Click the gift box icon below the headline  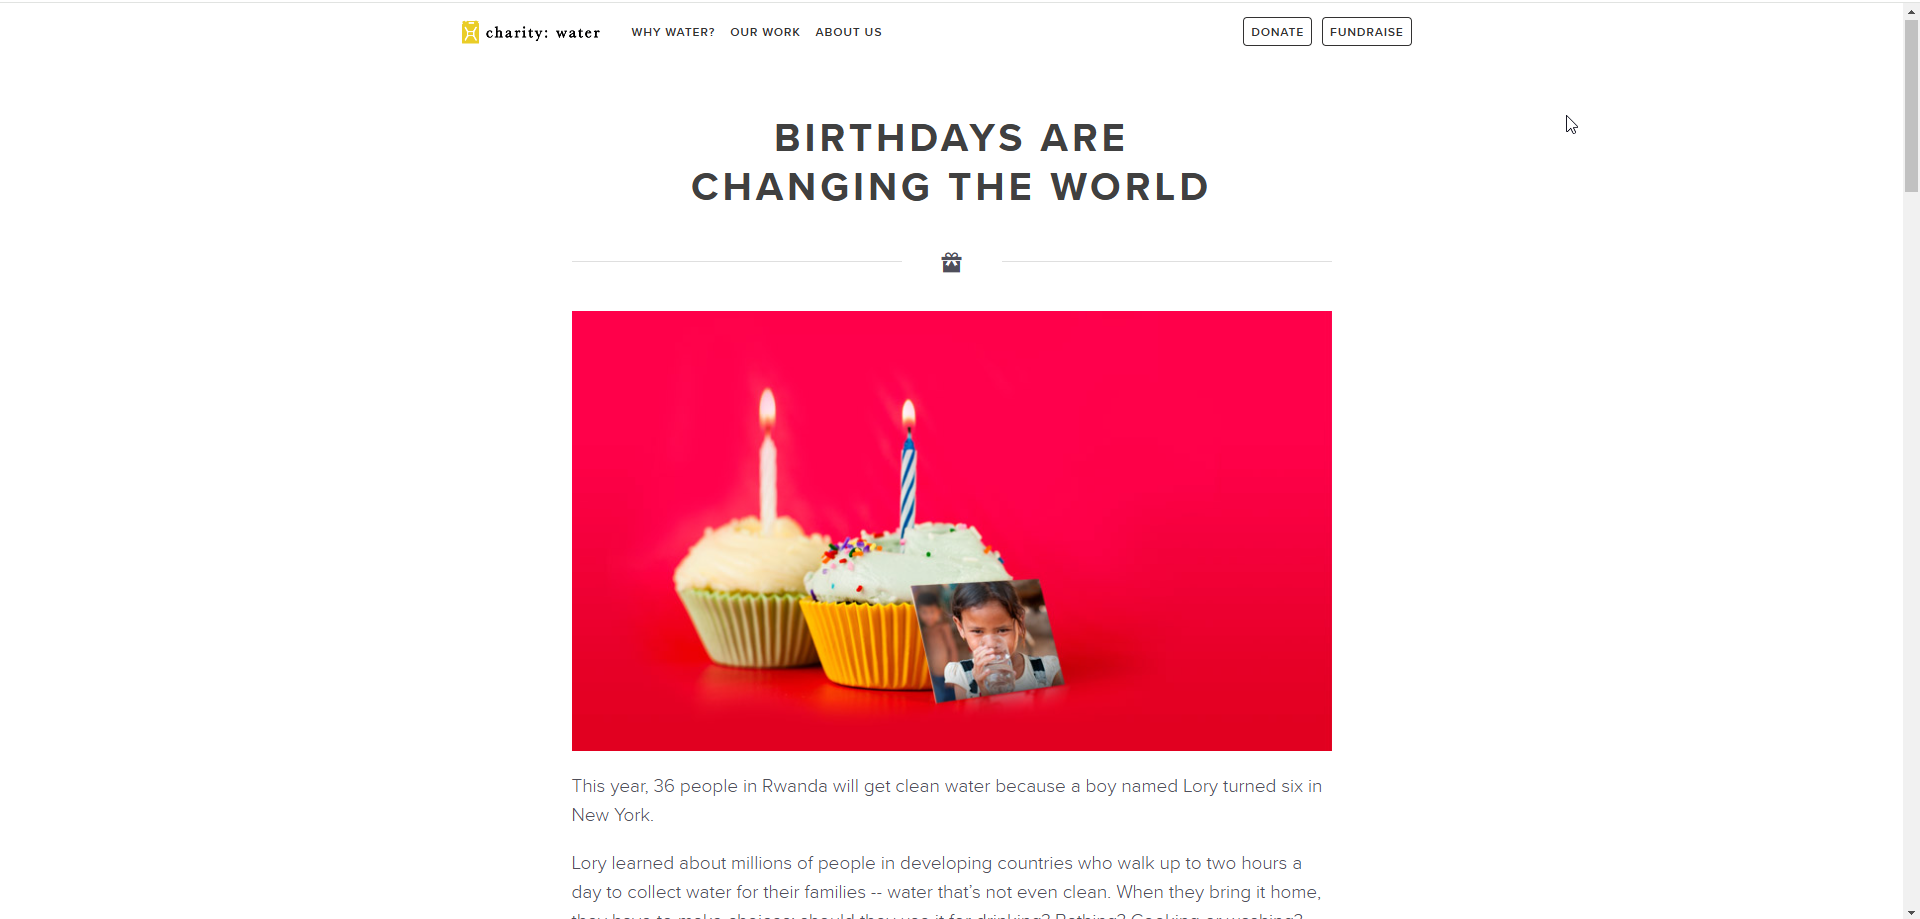click(951, 262)
